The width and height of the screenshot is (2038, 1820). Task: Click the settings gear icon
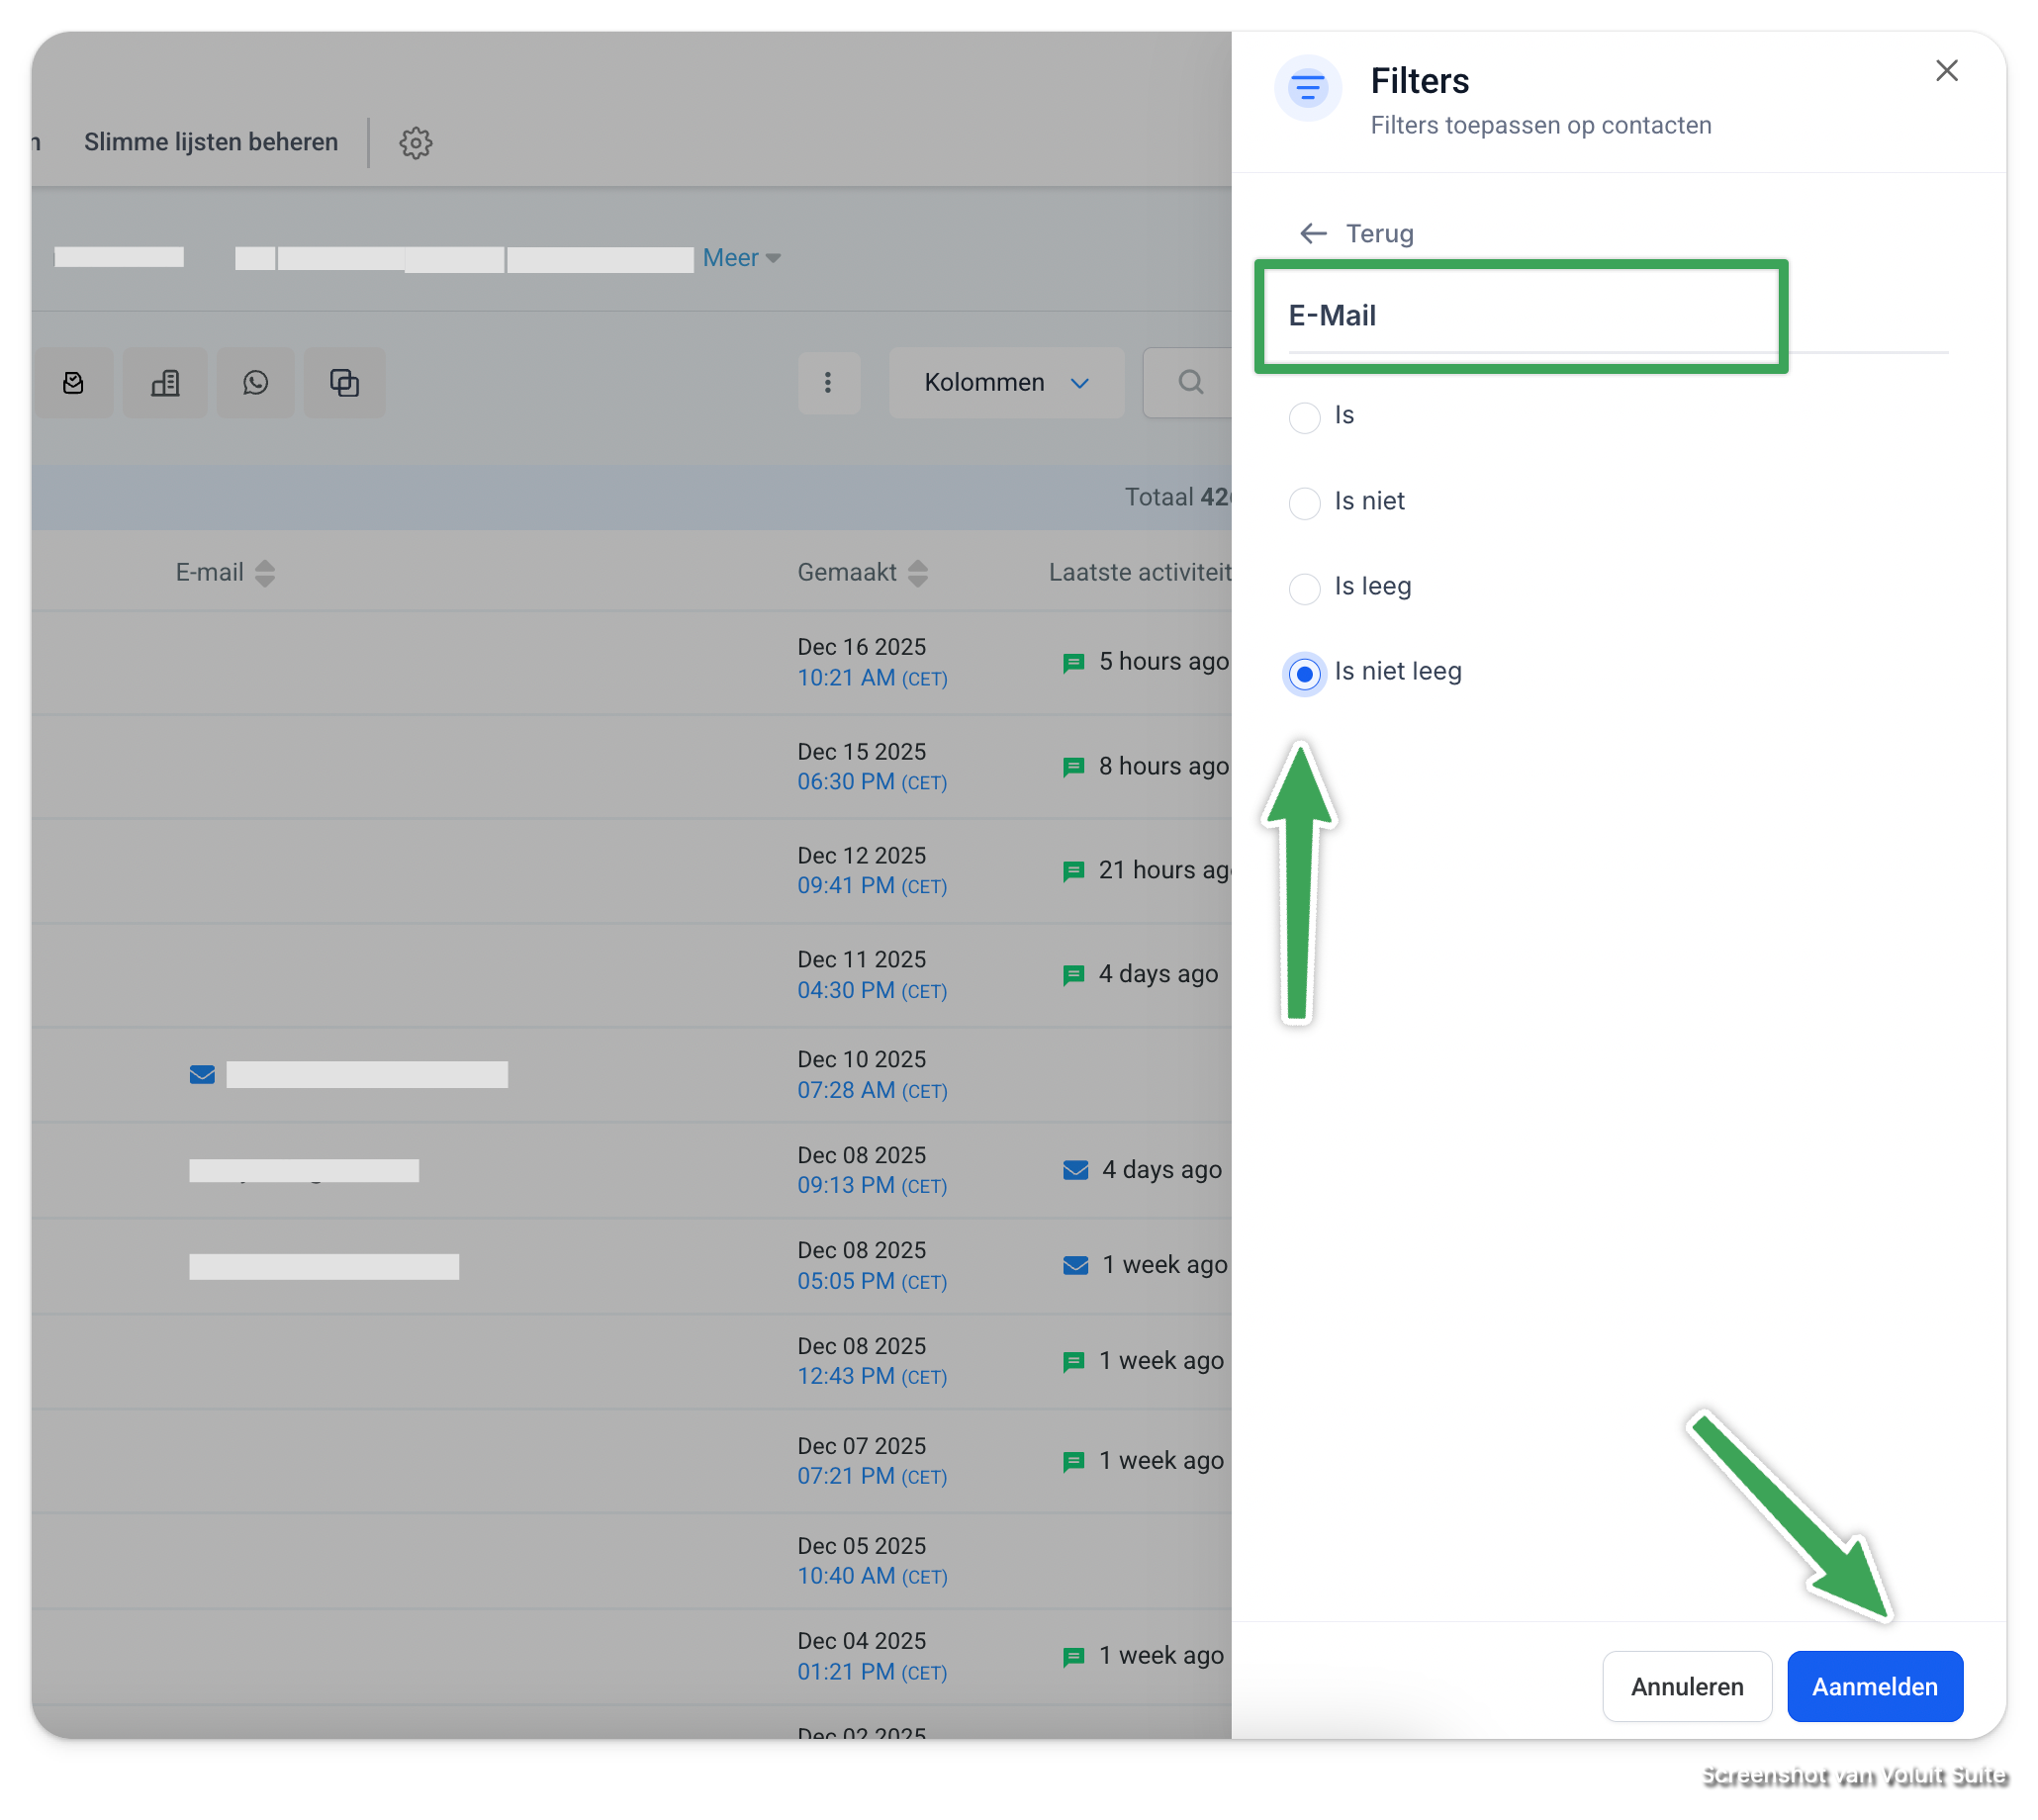click(415, 143)
